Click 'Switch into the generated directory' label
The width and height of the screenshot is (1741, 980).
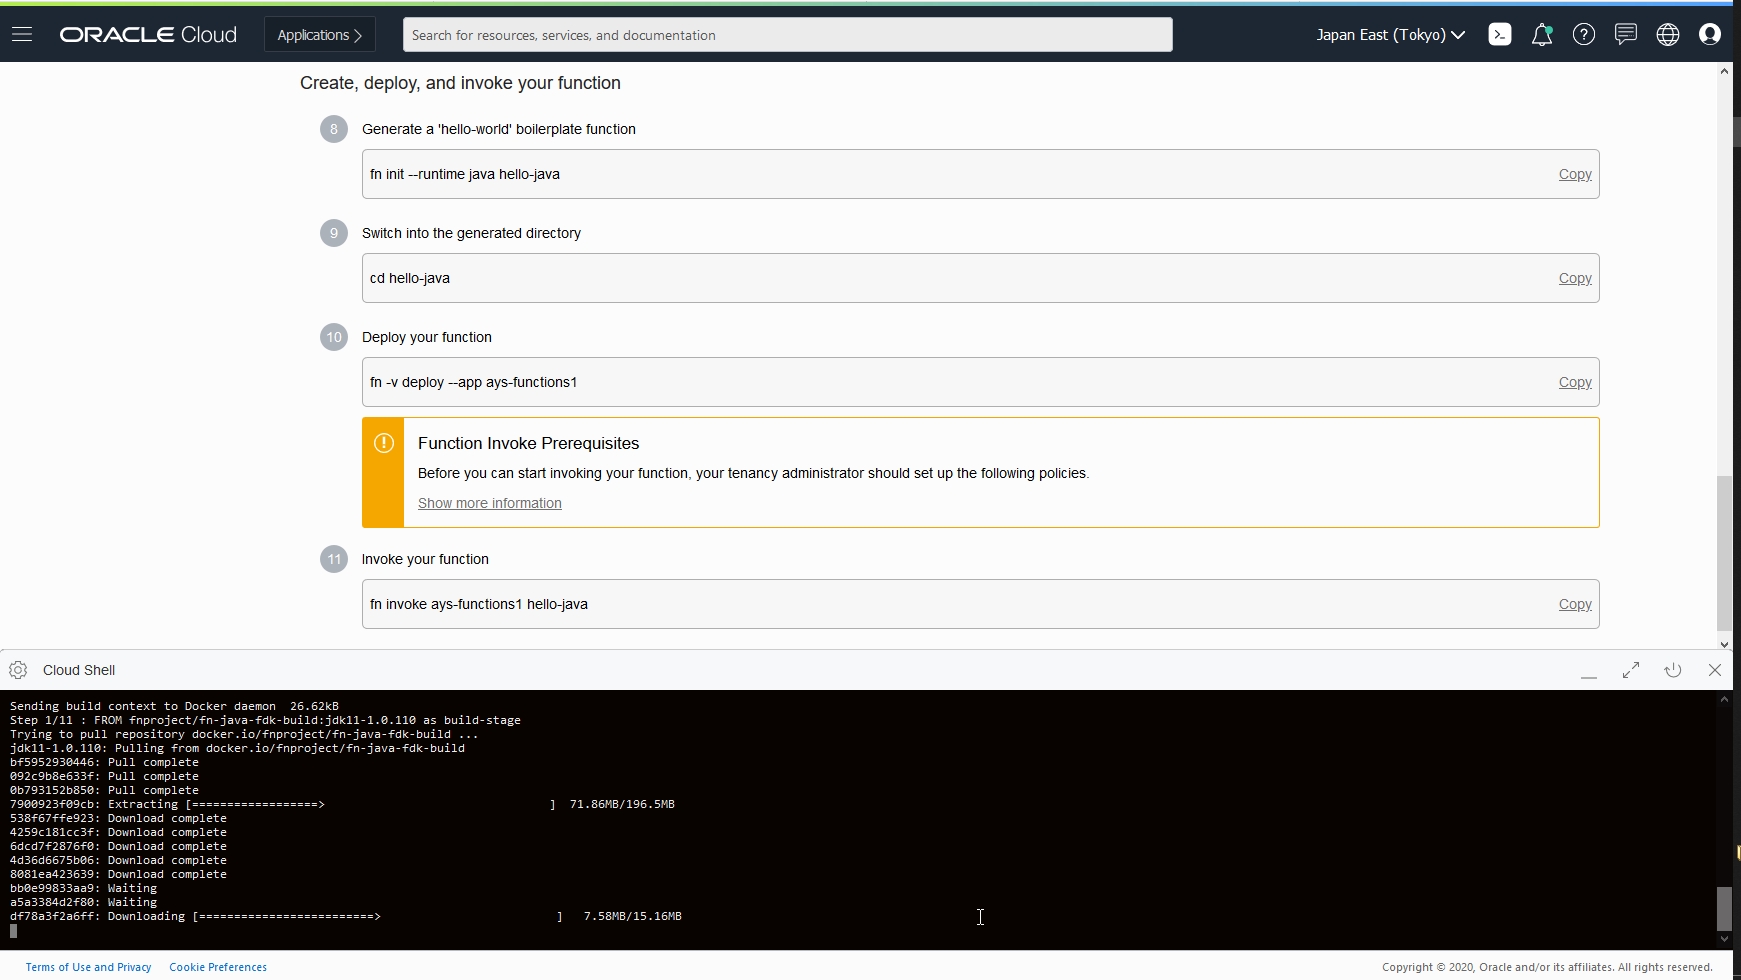point(471,233)
